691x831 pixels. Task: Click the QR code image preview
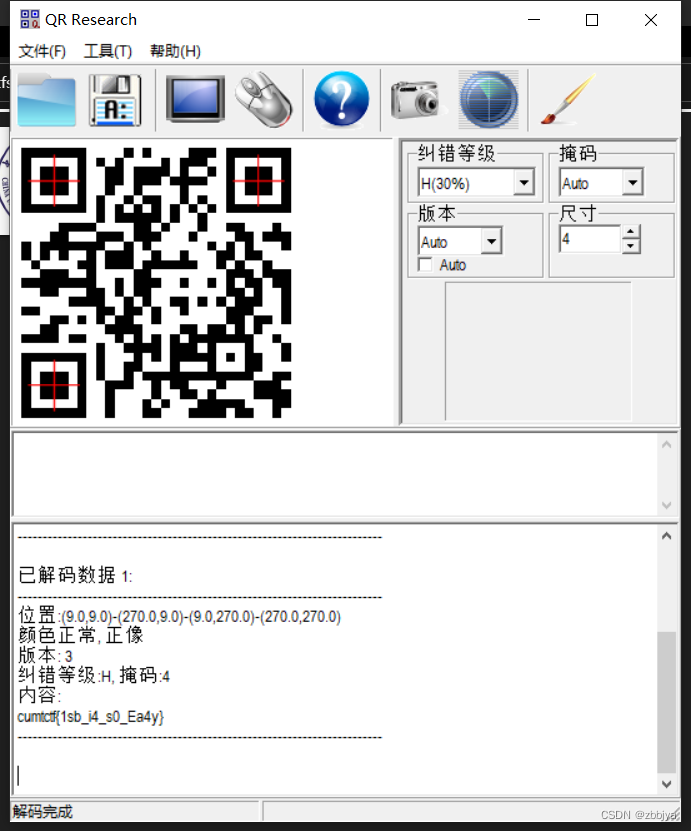click(156, 282)
